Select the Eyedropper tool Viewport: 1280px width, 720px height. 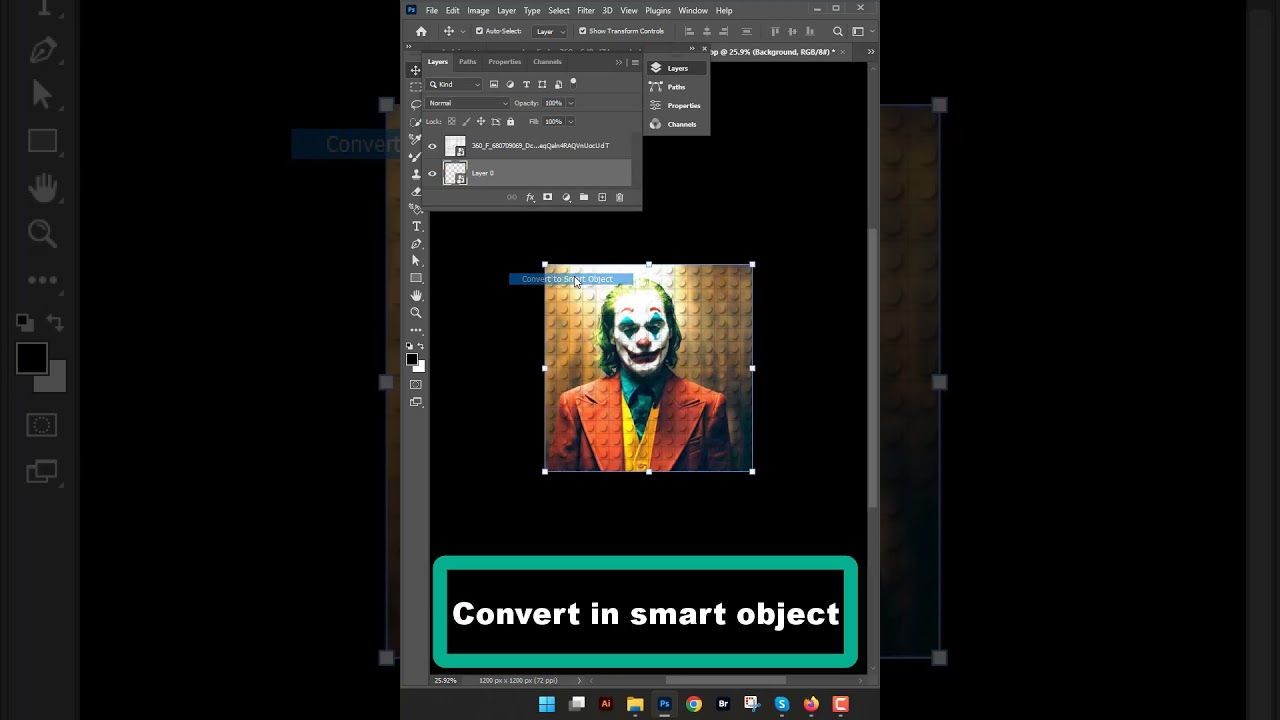pos(415,139)
